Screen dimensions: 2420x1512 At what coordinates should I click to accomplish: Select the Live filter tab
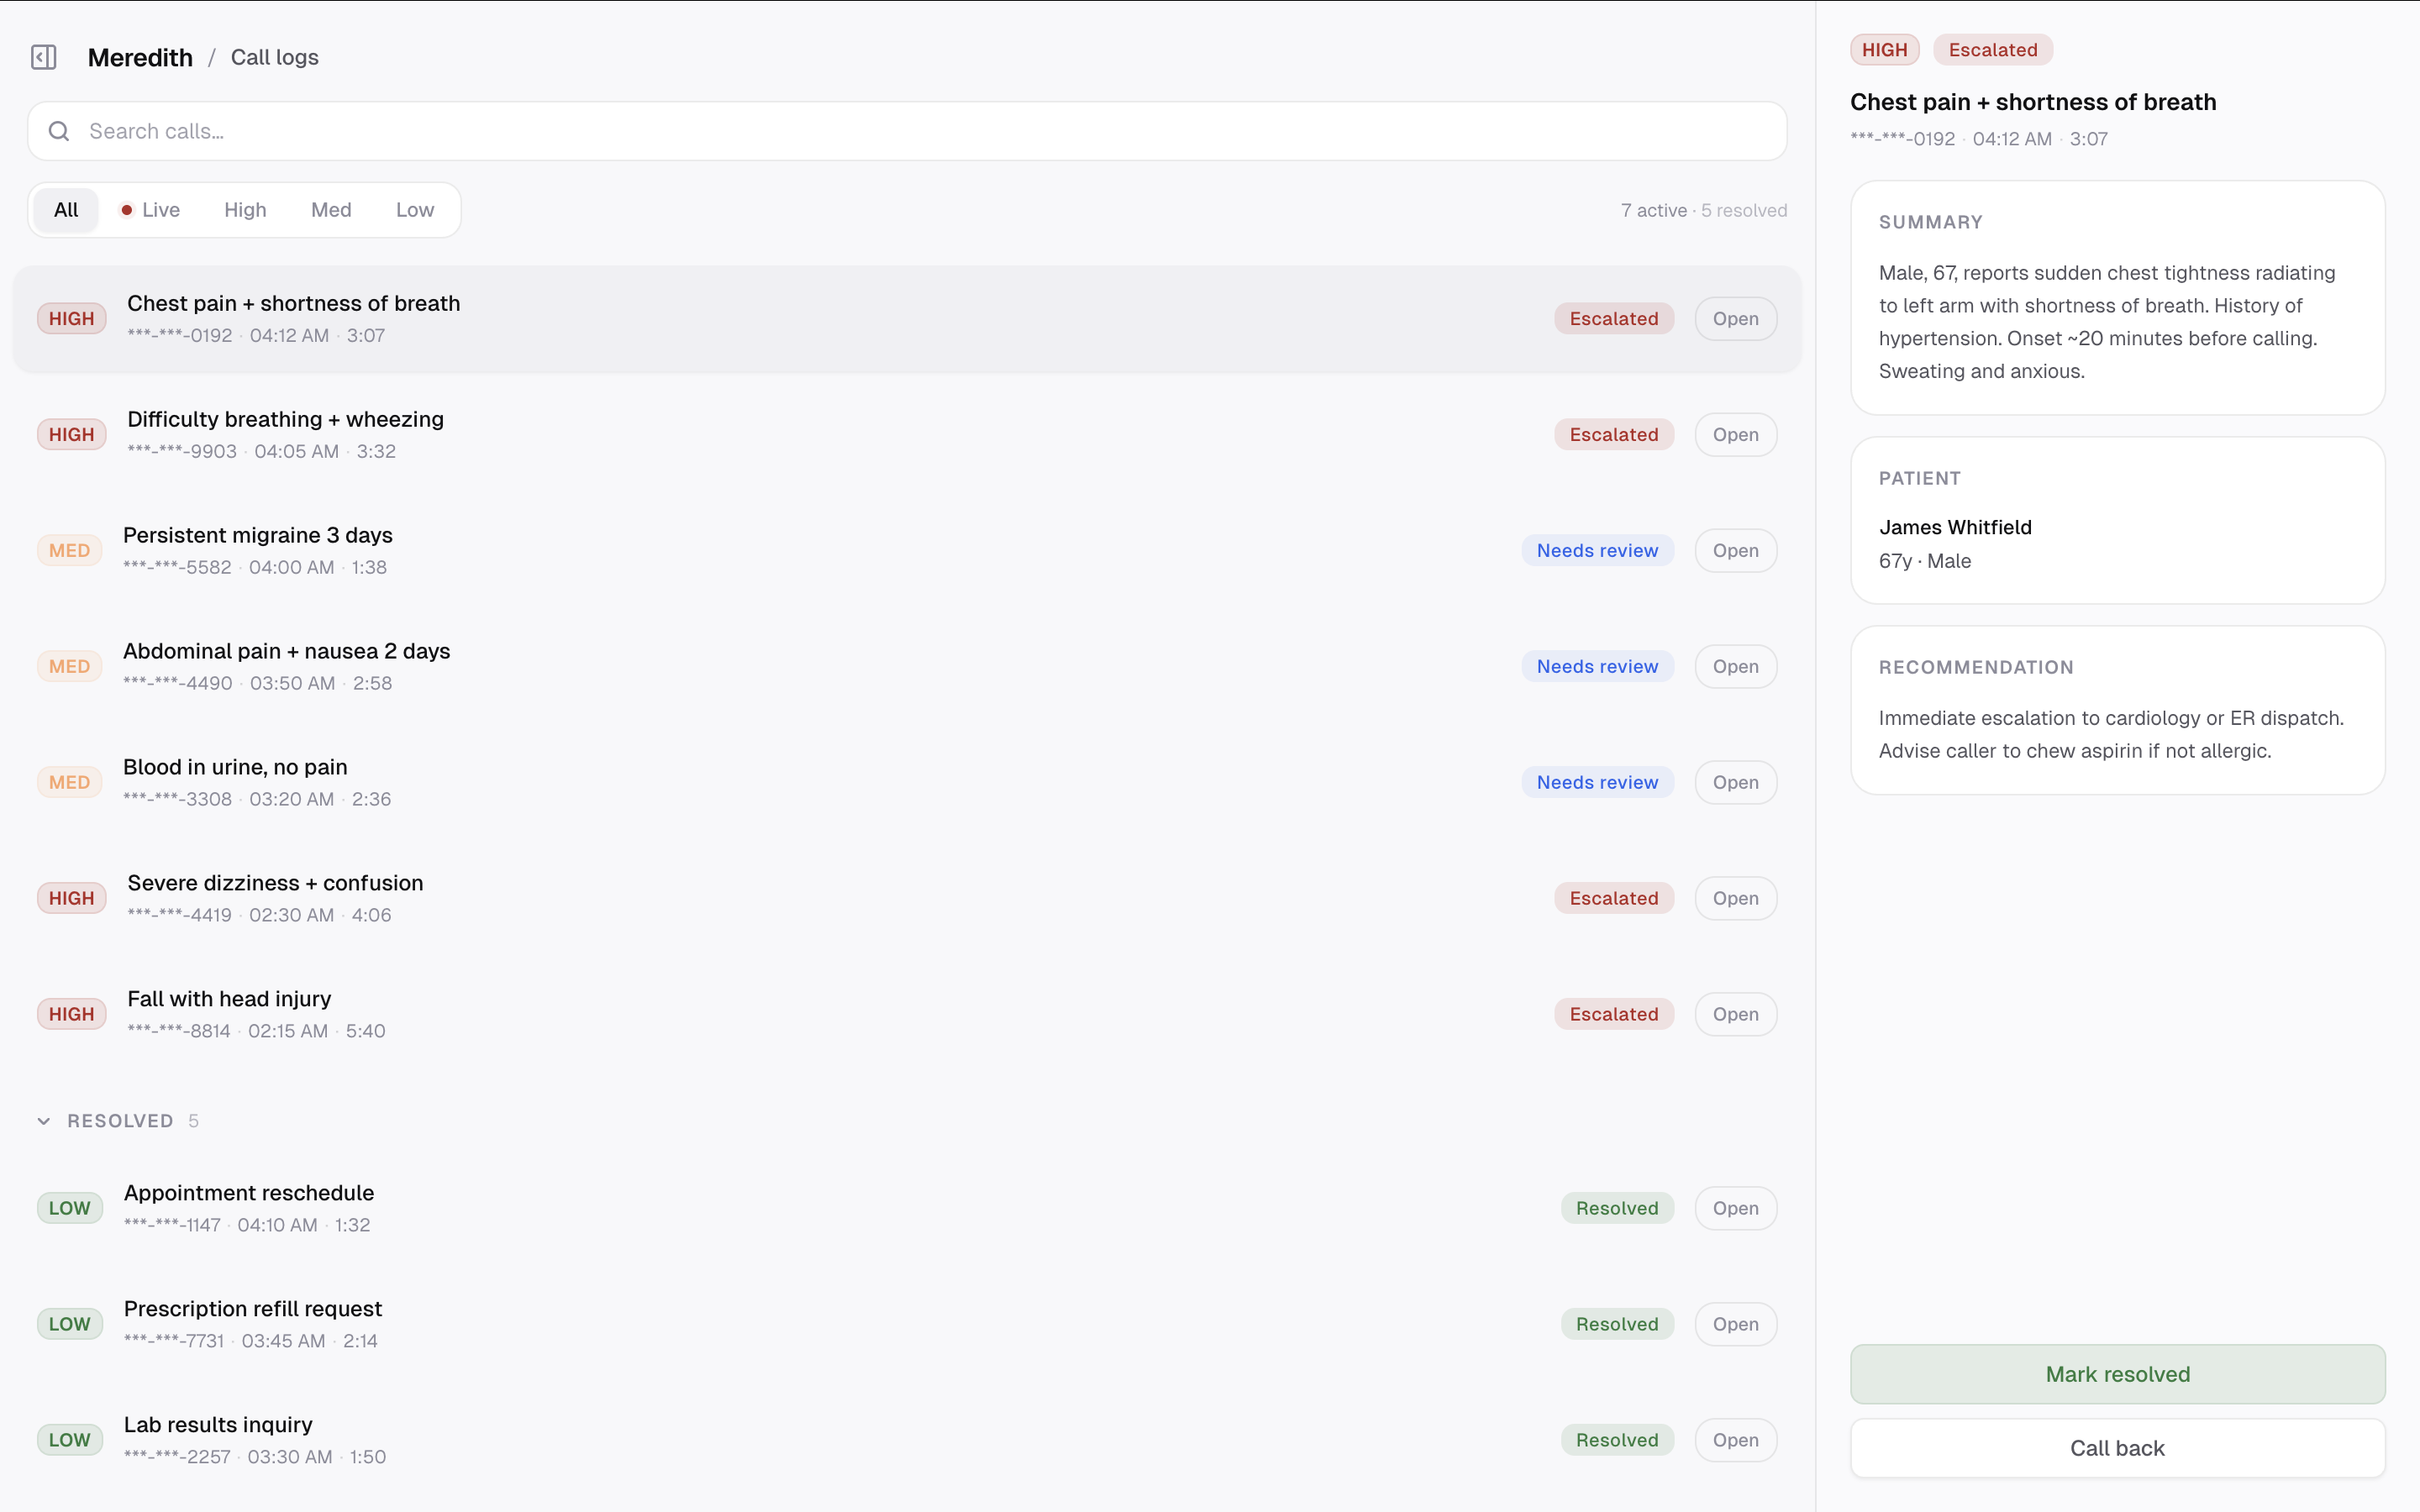(x=150, y=210)
